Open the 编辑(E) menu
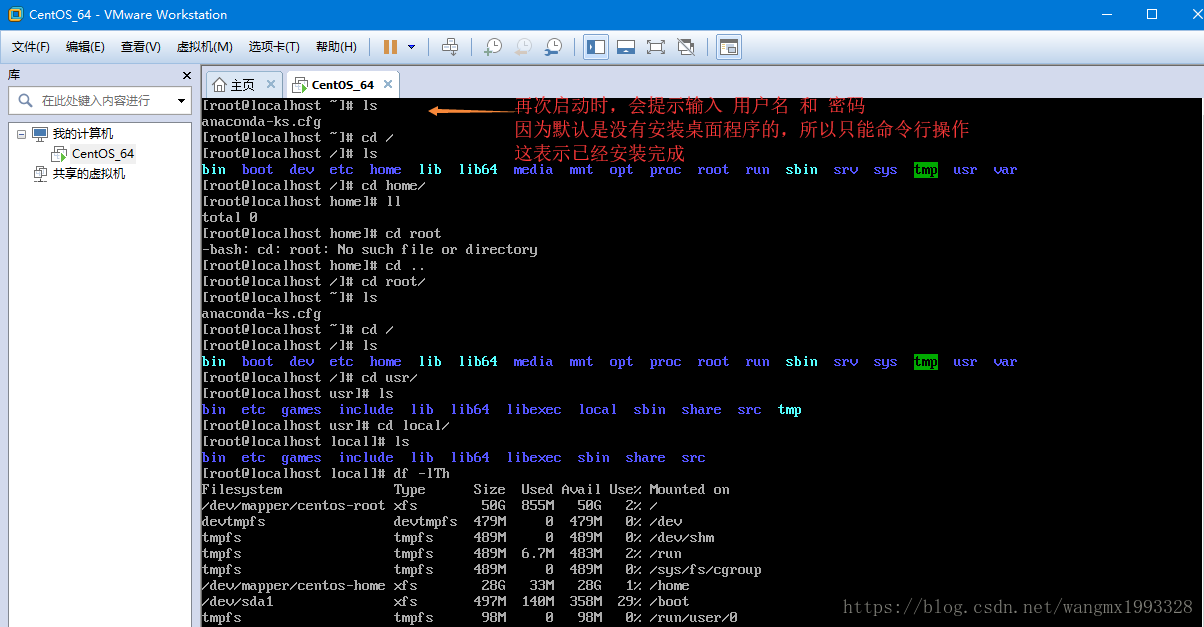This screenshot has width=1204, height=627. coord(85,47)
